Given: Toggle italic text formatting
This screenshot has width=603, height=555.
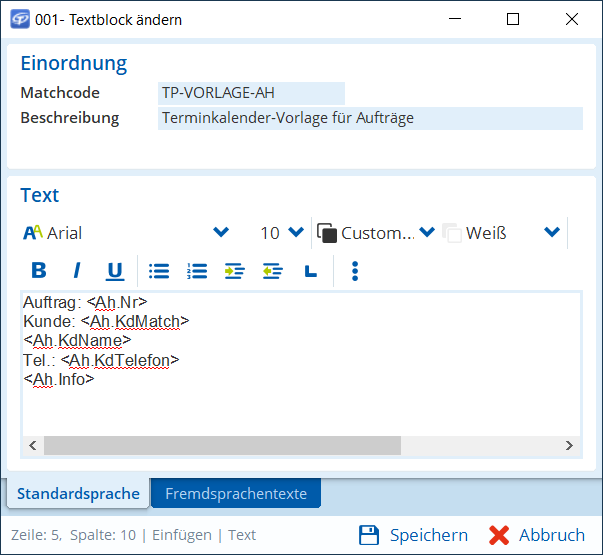Looking at the screenshot, I should point(76,271).
